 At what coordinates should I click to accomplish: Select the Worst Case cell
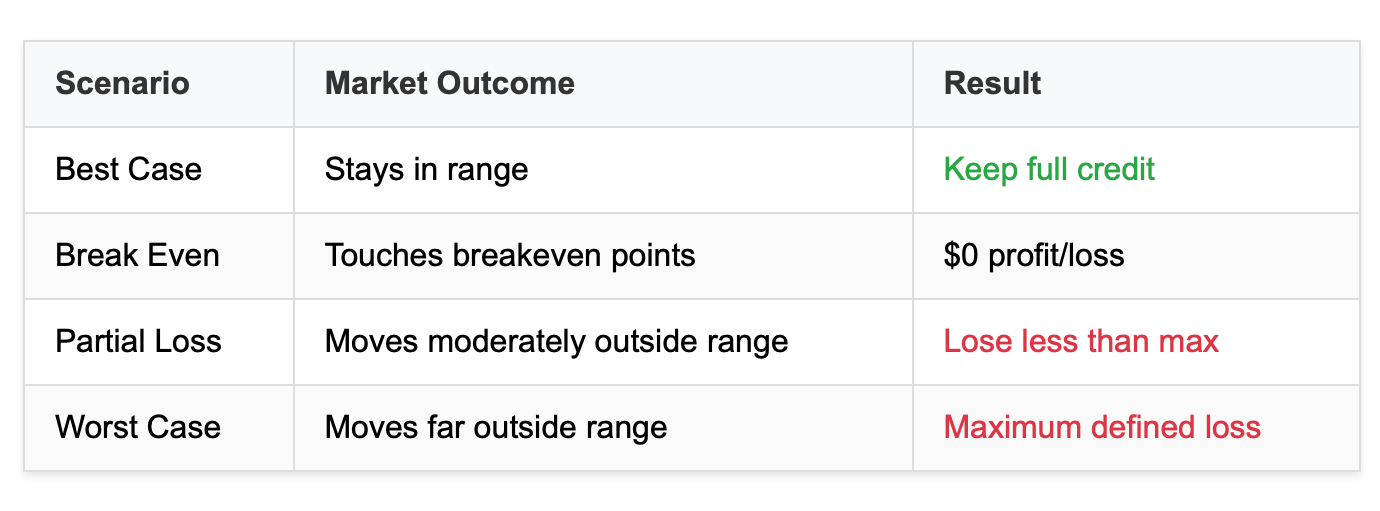tap(159, 428)
